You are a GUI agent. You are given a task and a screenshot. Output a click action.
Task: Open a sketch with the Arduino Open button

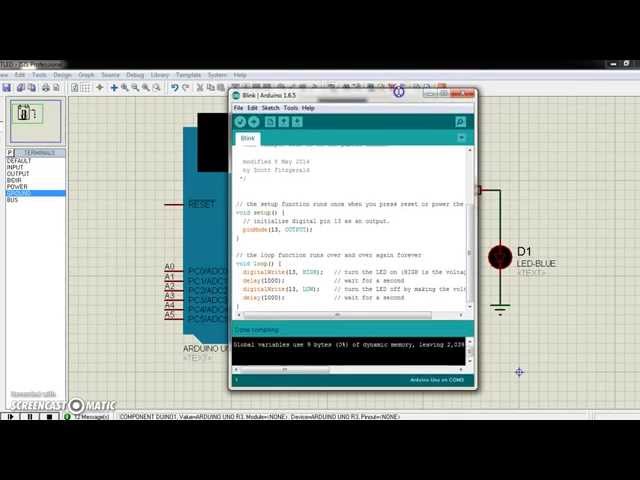(284, 122)
